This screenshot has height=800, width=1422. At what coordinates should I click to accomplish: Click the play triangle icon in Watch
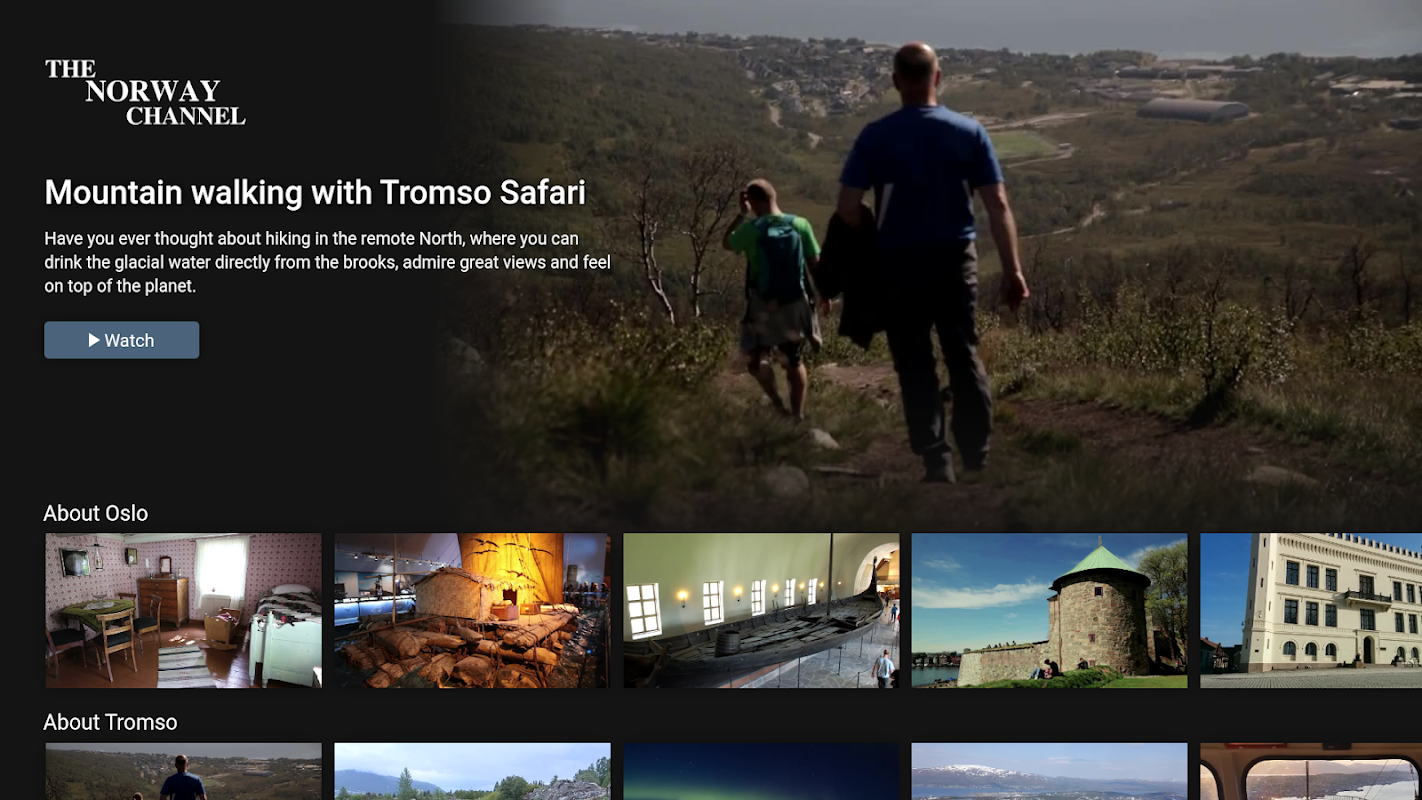tap(94, 340)
